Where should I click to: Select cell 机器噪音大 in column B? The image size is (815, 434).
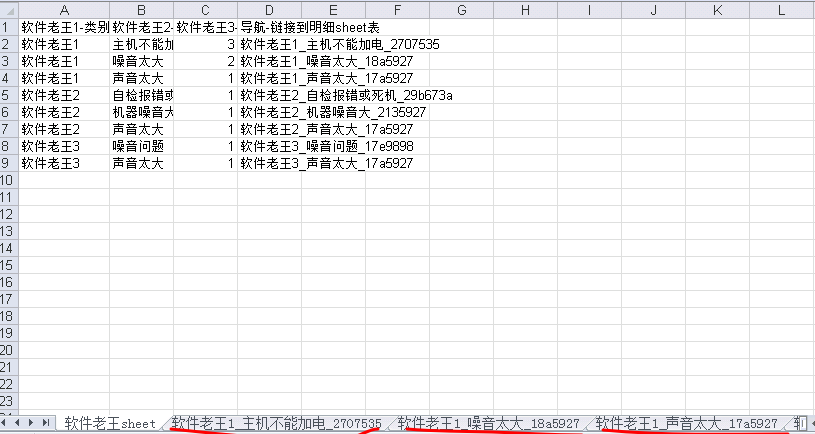pos(141,112)
